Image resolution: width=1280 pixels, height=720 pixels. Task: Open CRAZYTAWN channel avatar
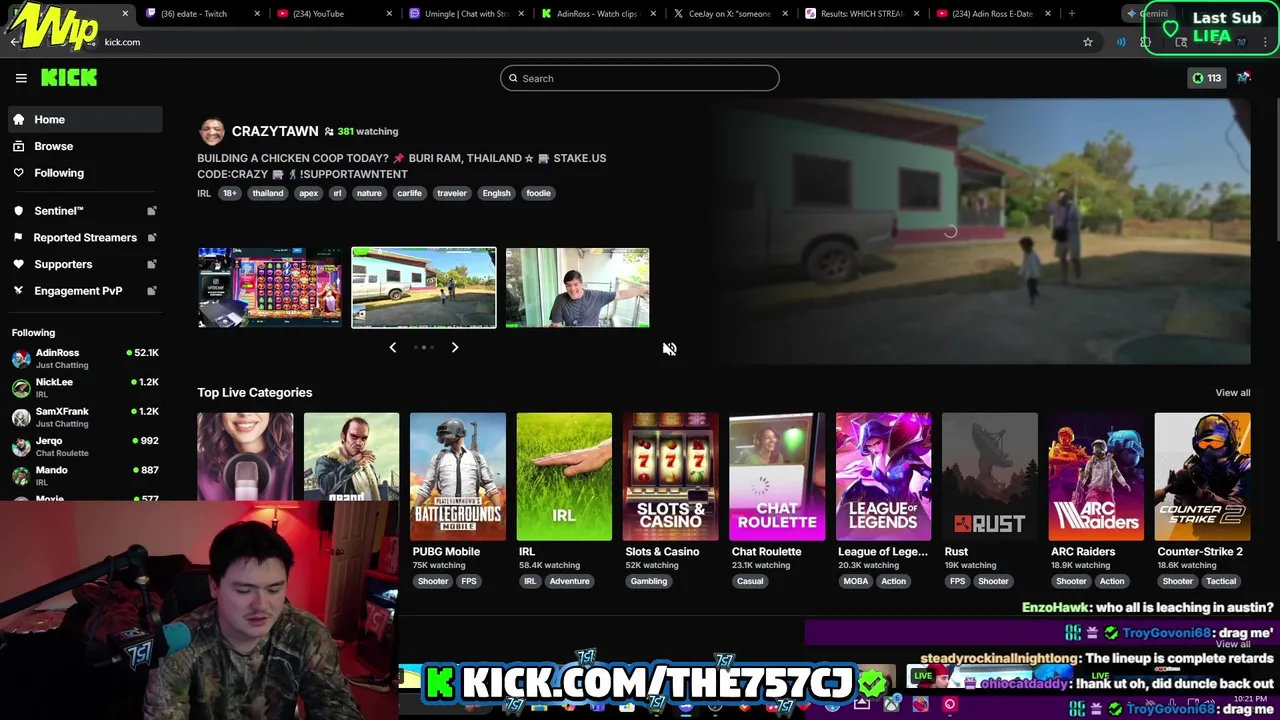click(212, 131)
